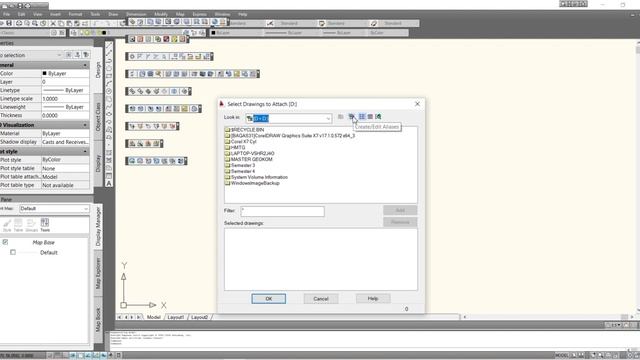This screenshot has height=360, width=640.
Task: Open the Display Manager side tab
Action: 98,226
